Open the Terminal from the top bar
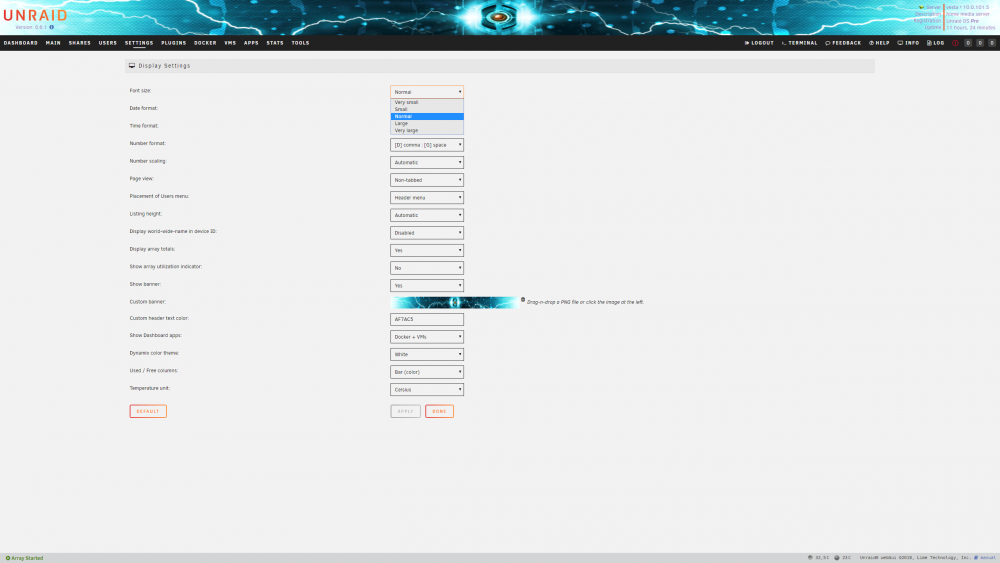Screen dimensions: 1000x563 tap(799, 43)
